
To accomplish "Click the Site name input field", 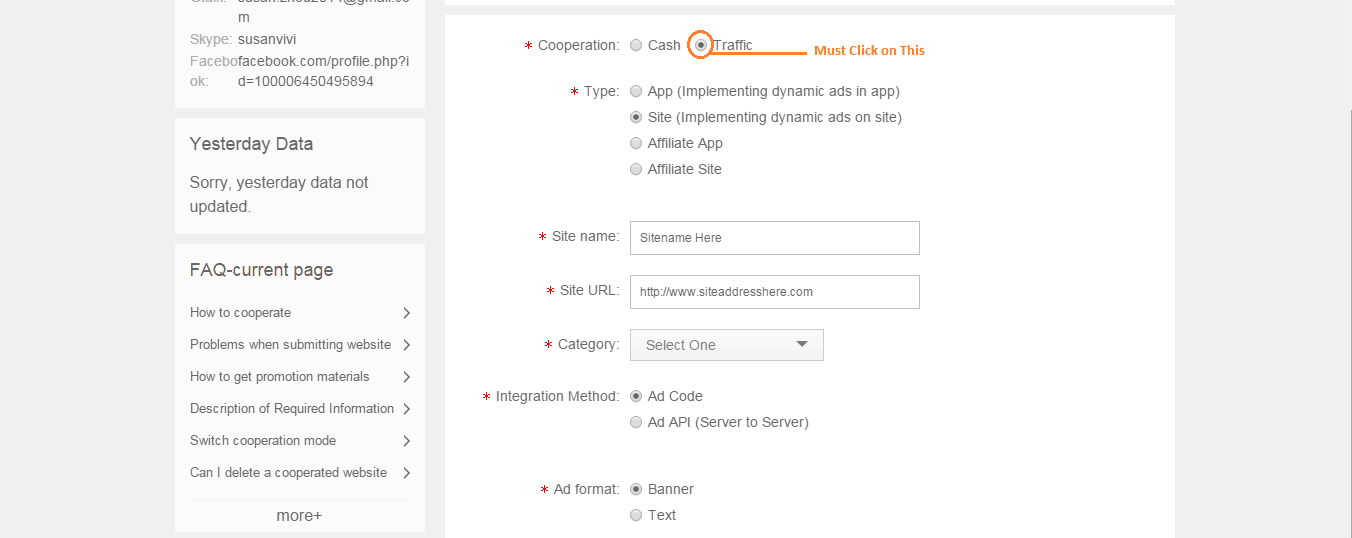I will click(x=774, y=238).
